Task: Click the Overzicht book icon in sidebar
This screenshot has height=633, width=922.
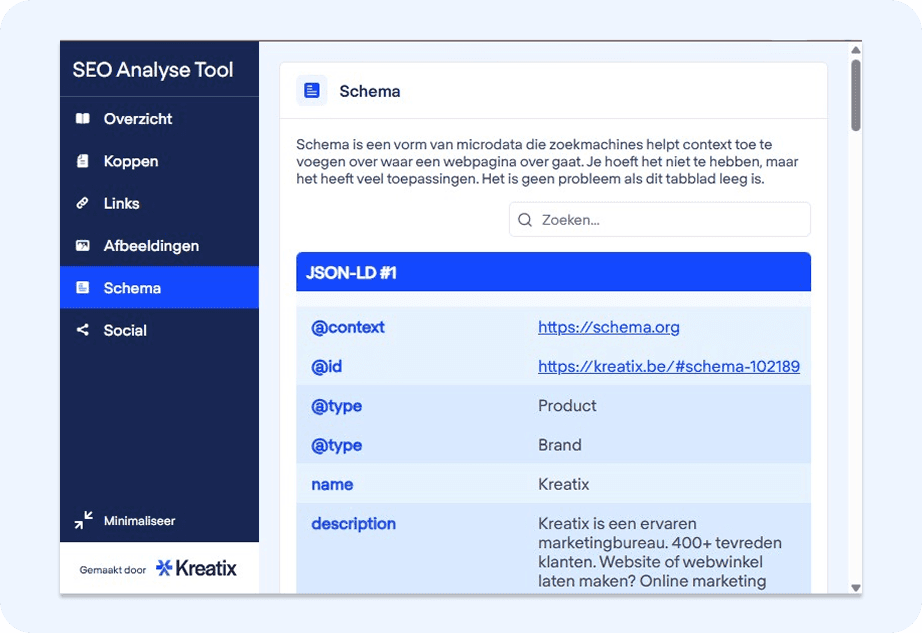Action: (x=83, y=119)
